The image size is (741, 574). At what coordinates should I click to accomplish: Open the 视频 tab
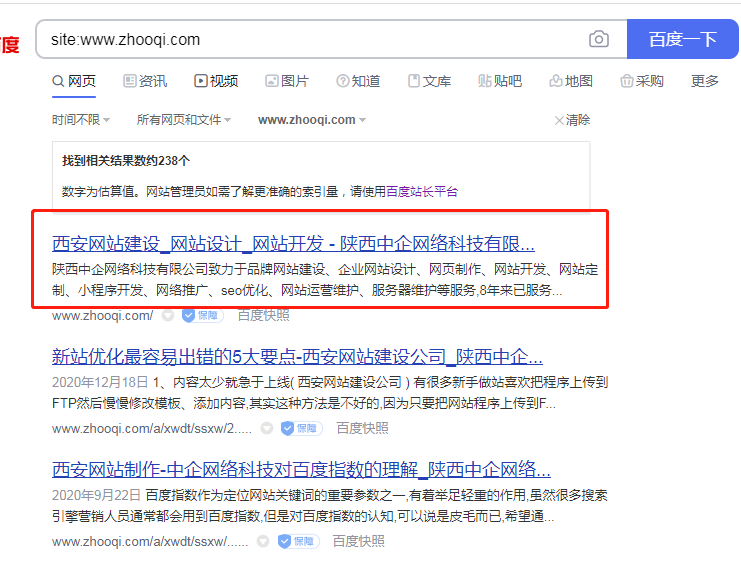tap(216, 81)
